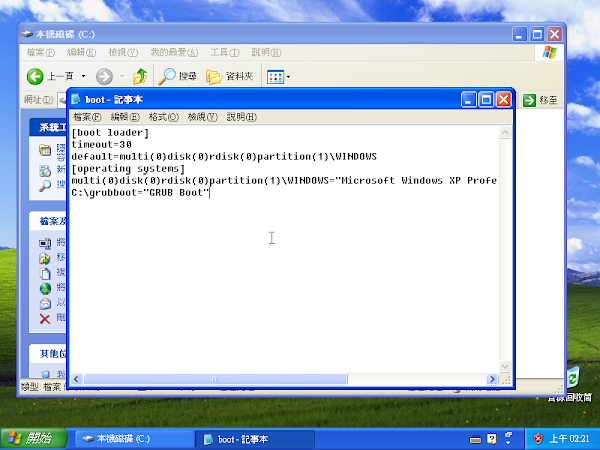Click the red X delete file icon
This screenshot has width=600, height=450.
click(45, 319)
